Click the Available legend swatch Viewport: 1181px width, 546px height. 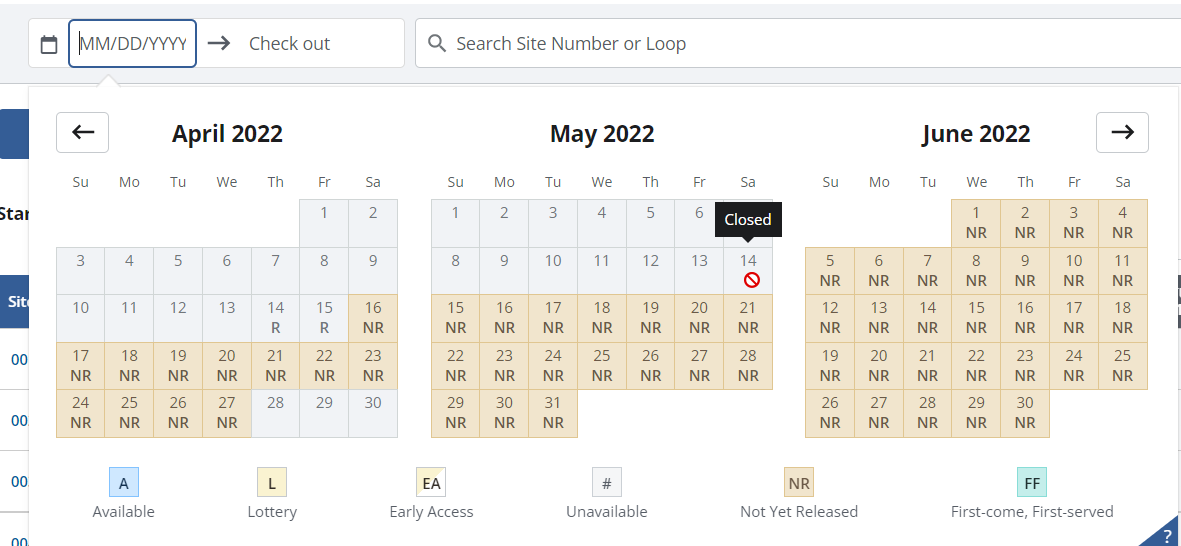pyautogui.click(x=124, y=483)
